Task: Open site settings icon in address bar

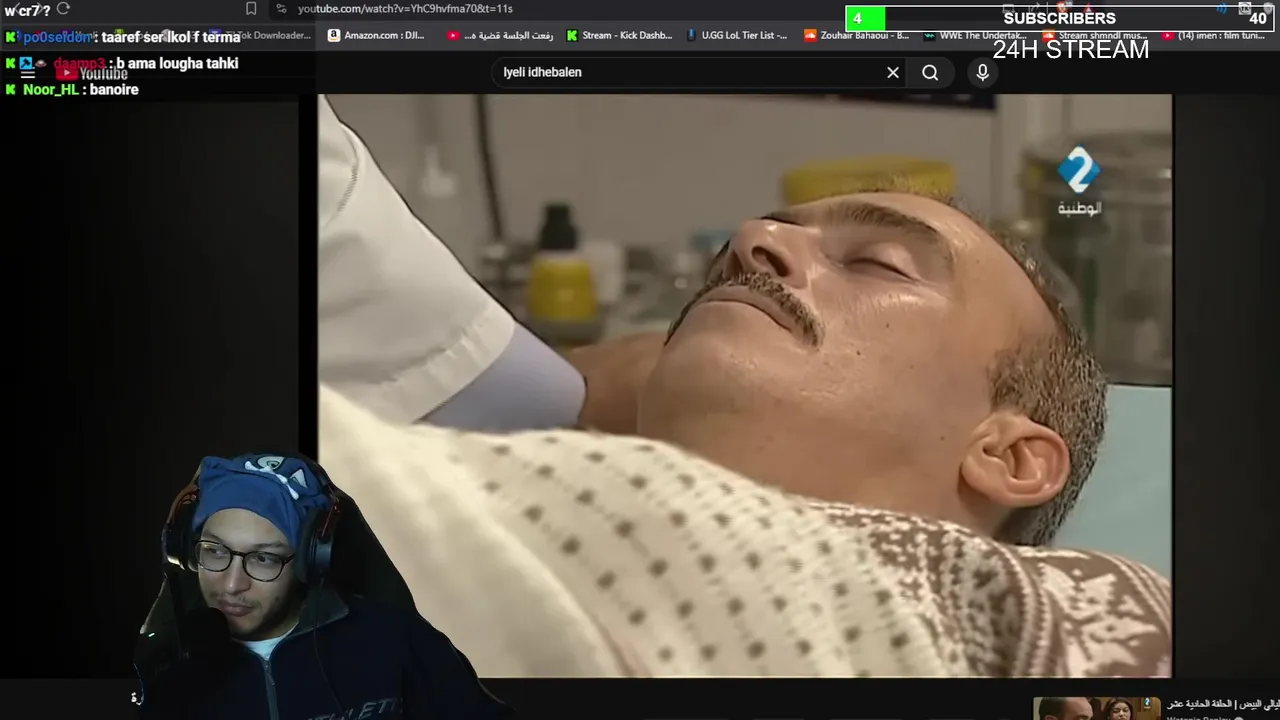Action: 281,9
